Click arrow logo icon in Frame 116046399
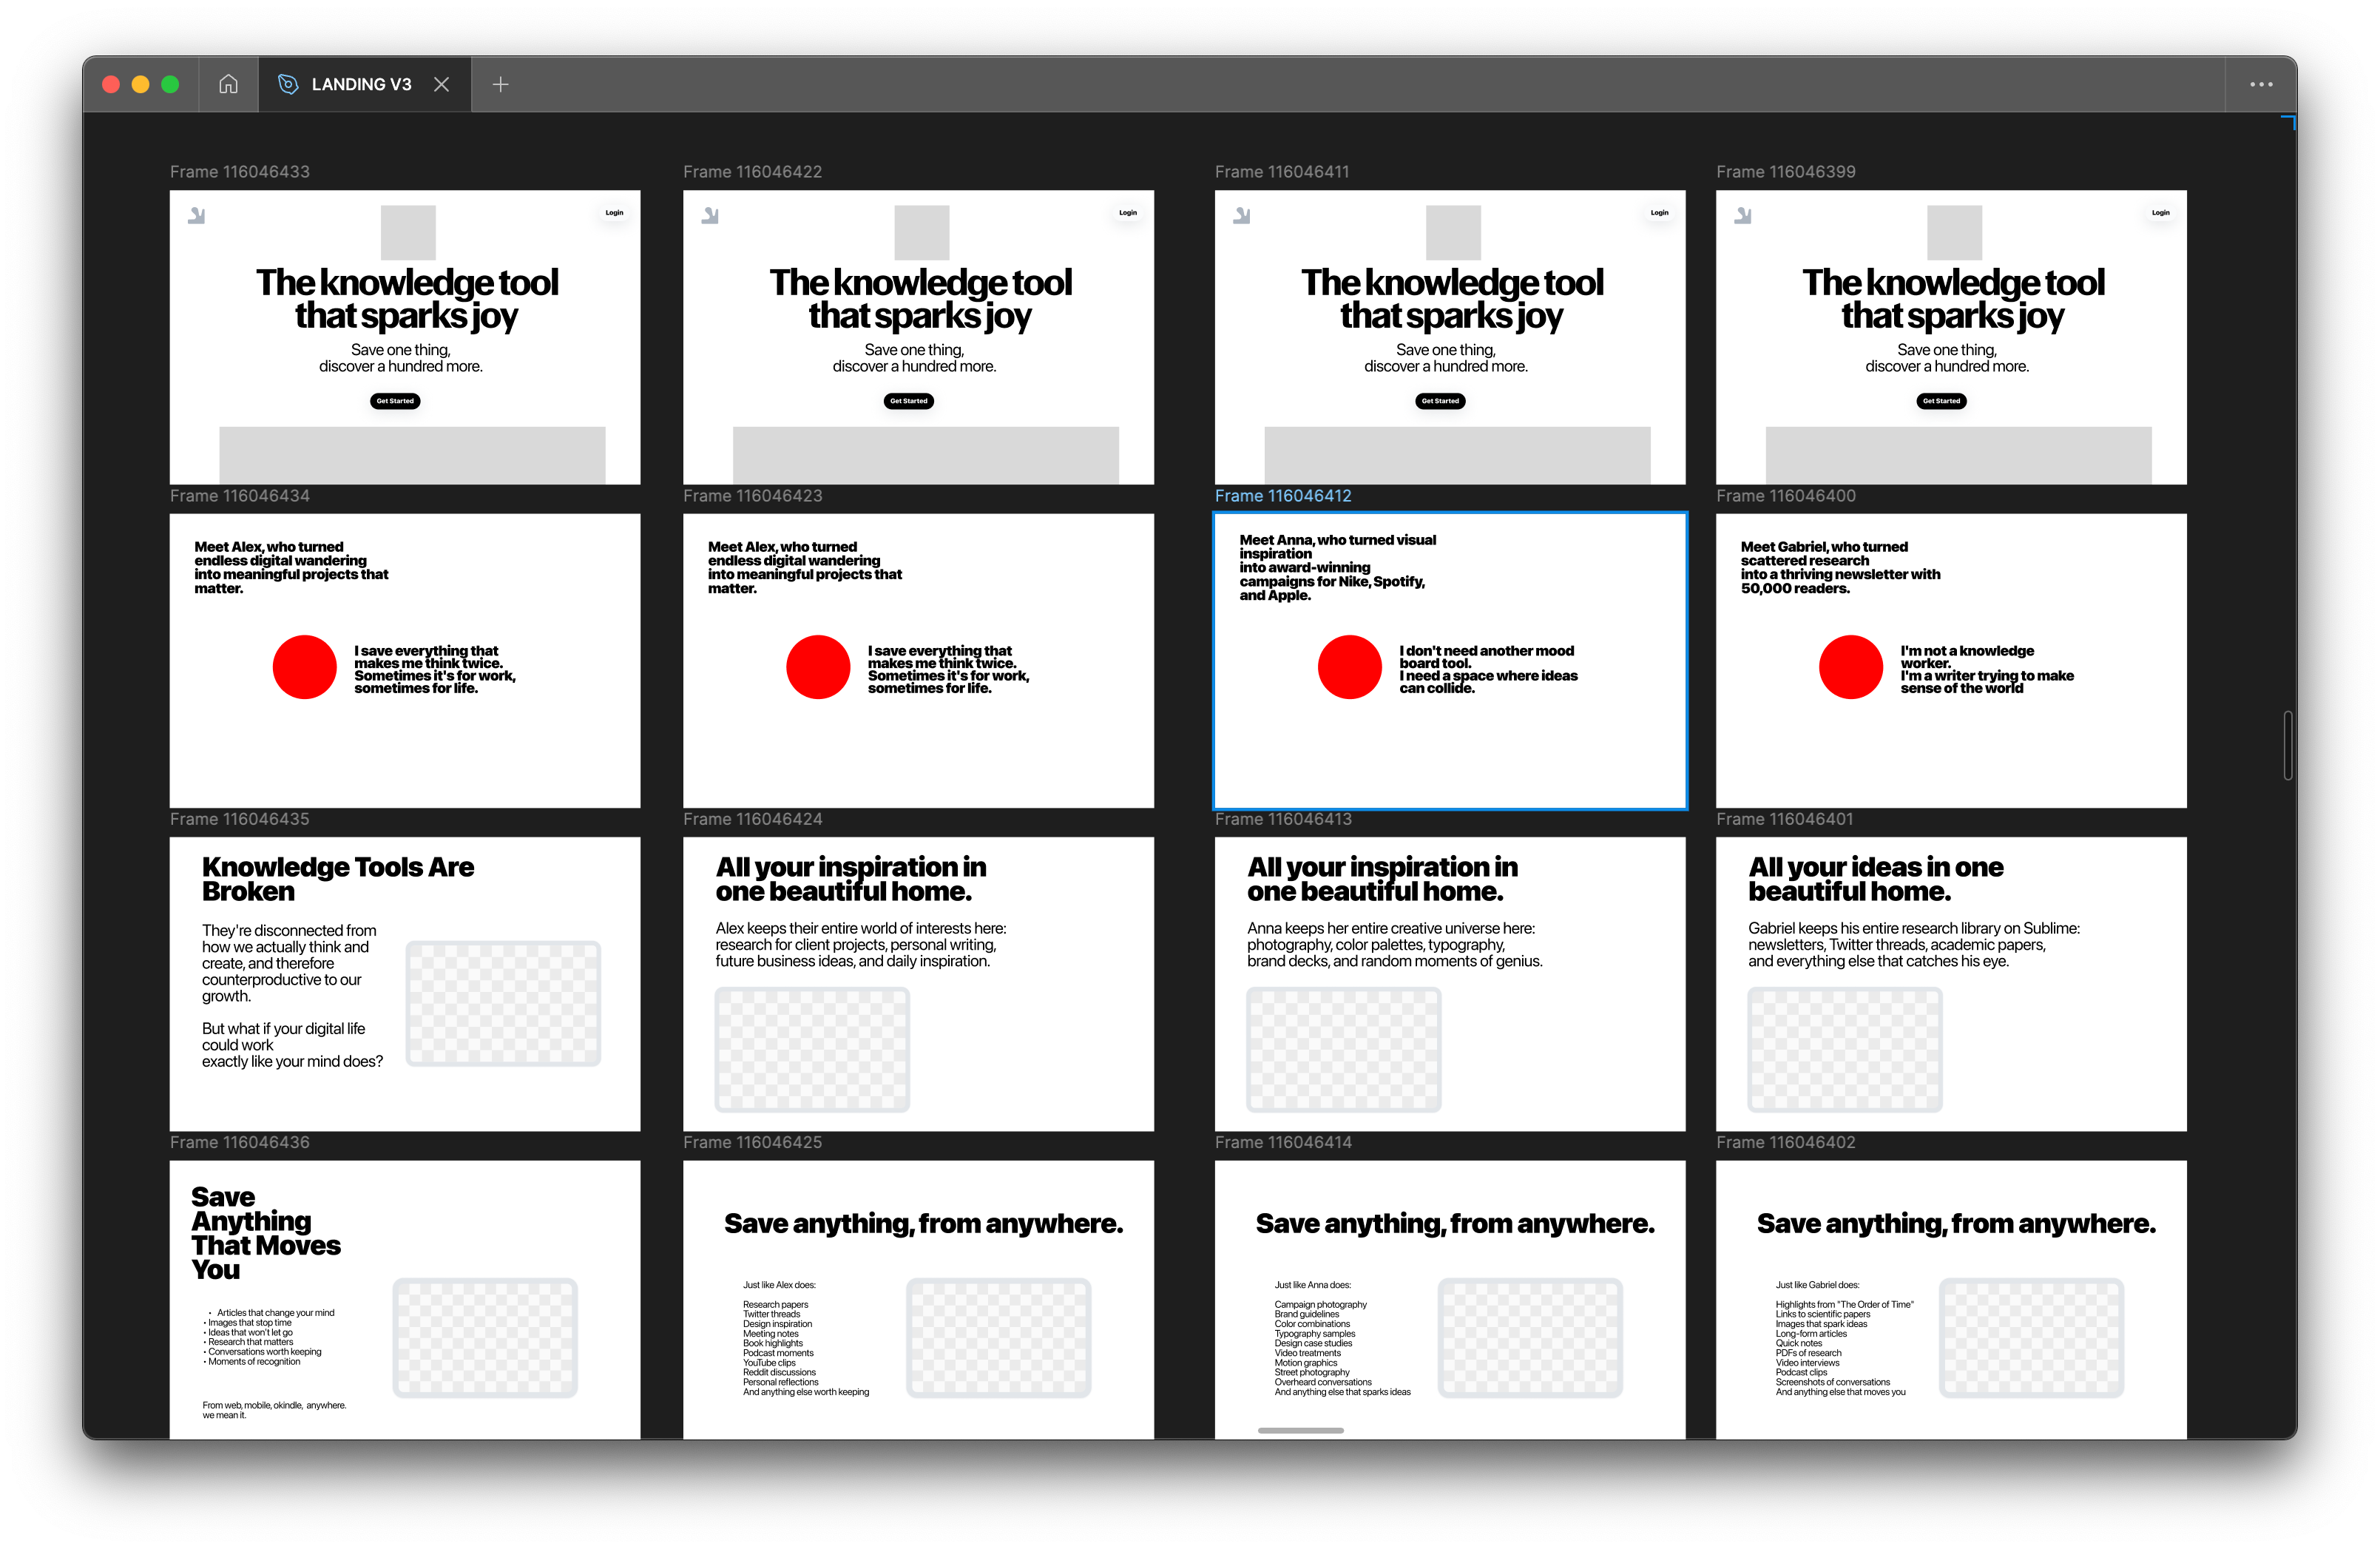 tap(1743, 215)
